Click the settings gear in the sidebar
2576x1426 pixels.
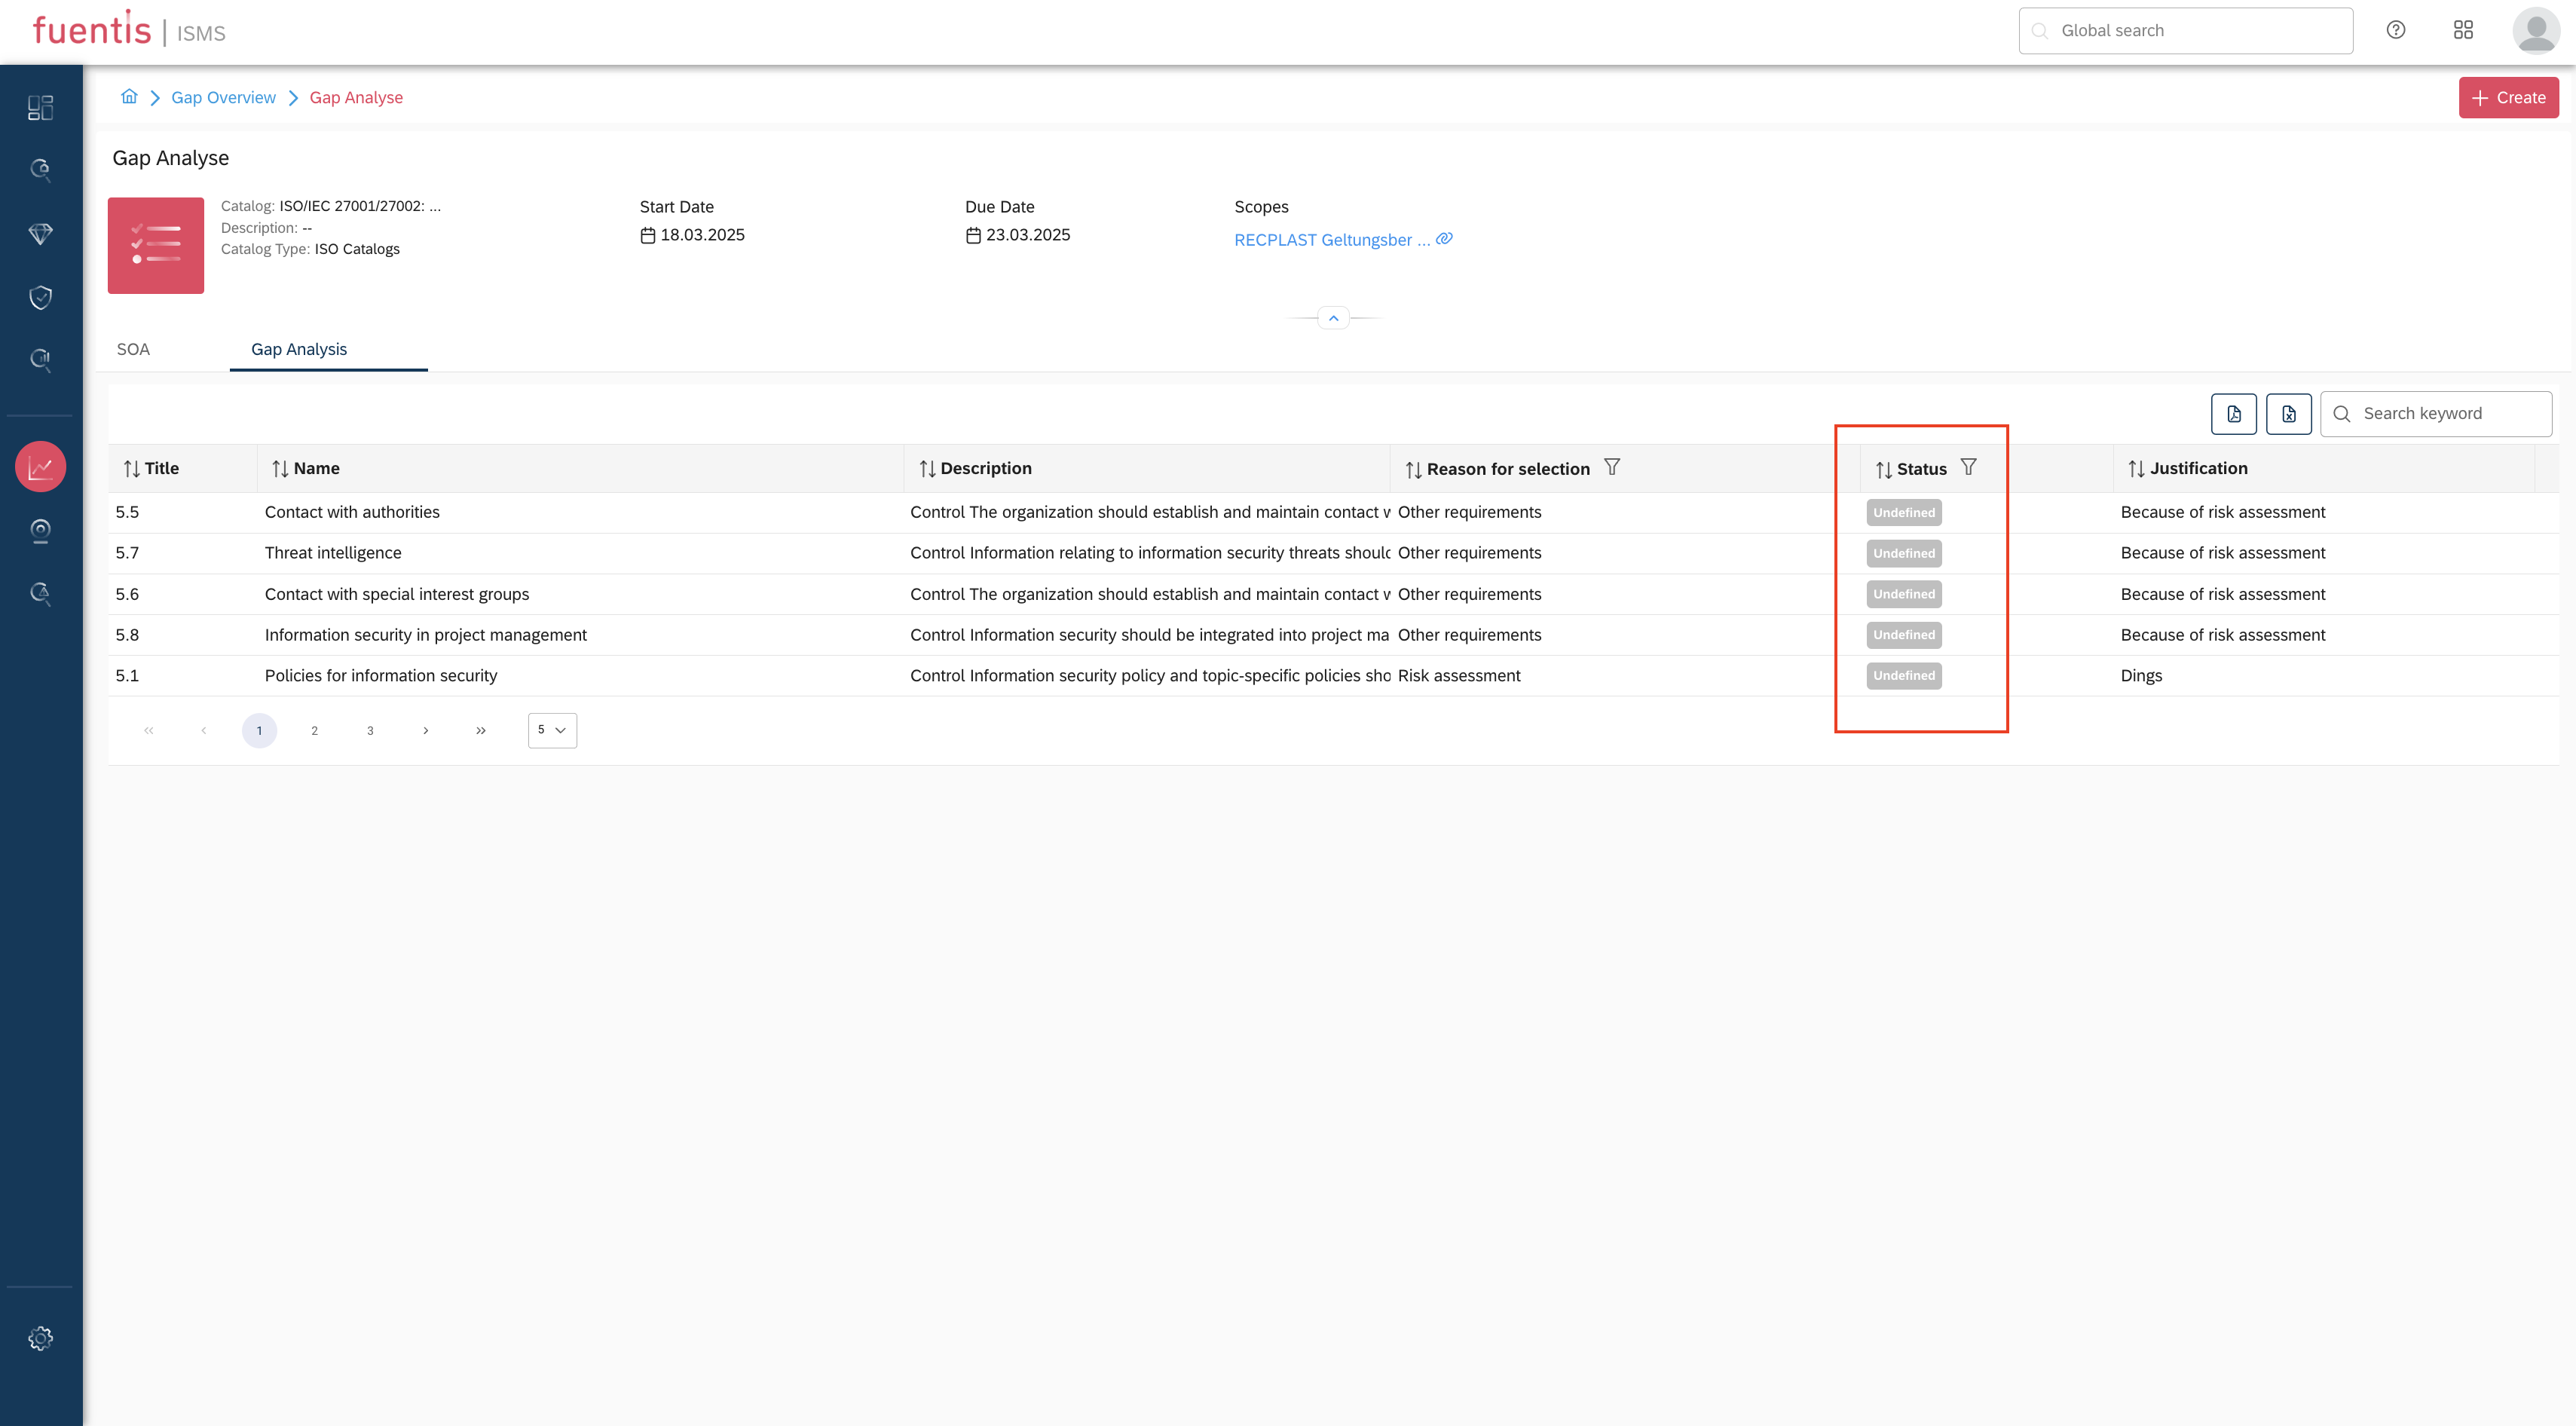point(40,1338)
